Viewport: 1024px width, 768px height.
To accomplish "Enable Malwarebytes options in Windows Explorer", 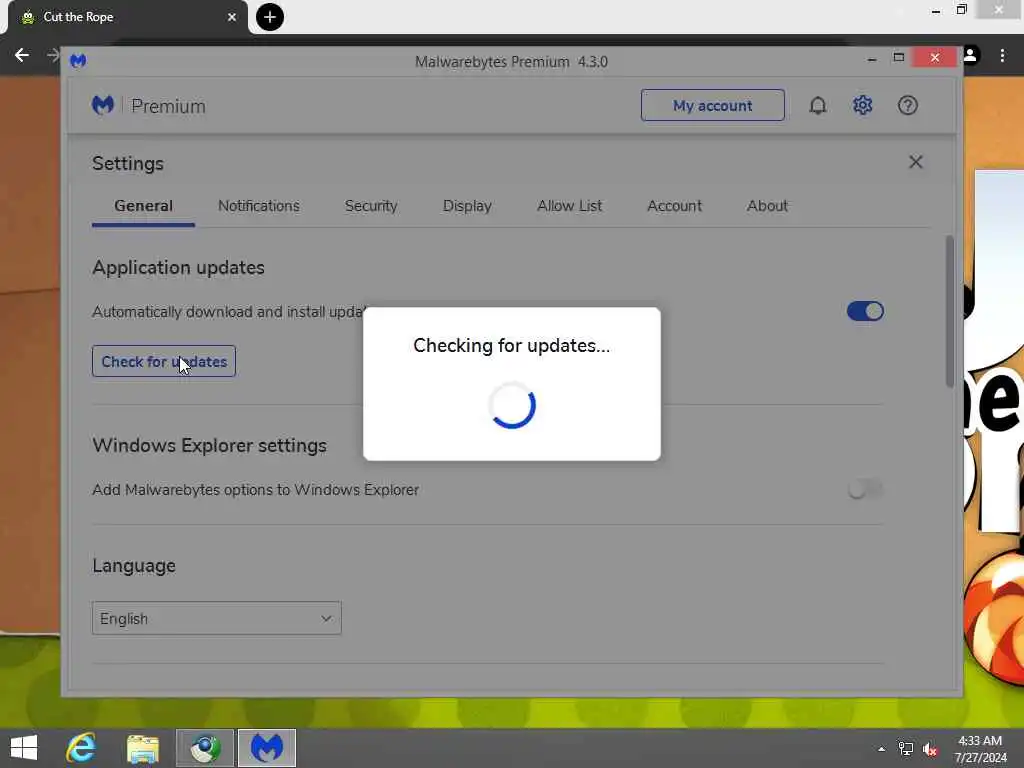I will [x=865, y=489].
